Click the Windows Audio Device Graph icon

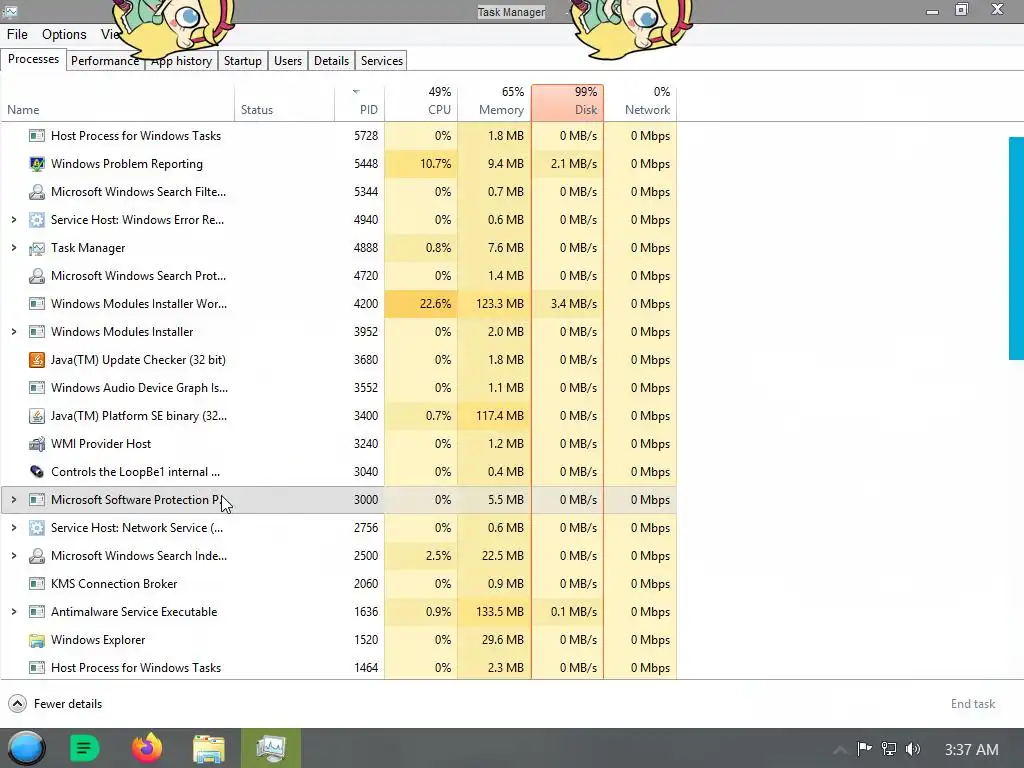point(37,388)
